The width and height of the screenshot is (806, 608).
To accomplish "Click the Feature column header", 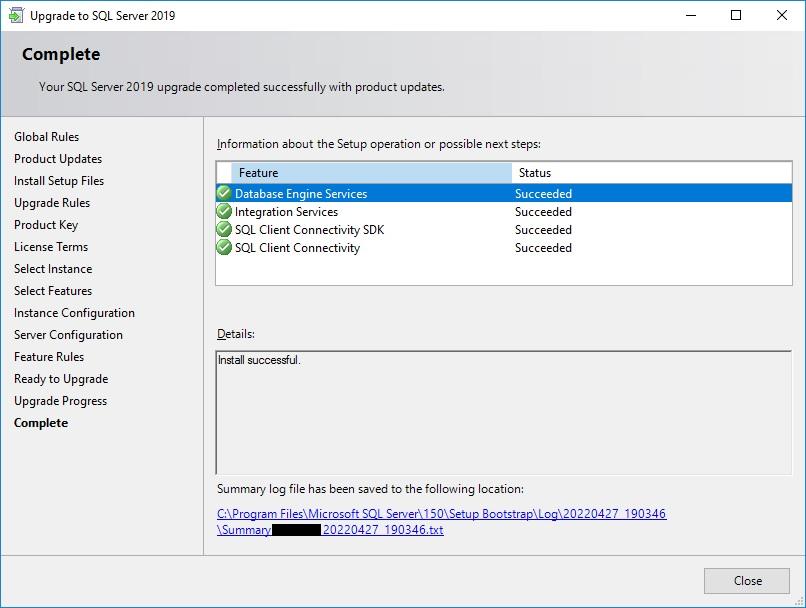I will pos(370,173).
